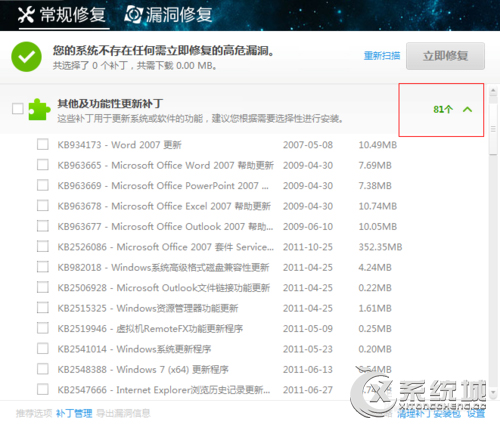Click the date 2007-05-08

pyautogui.click(x=308, y=145)
